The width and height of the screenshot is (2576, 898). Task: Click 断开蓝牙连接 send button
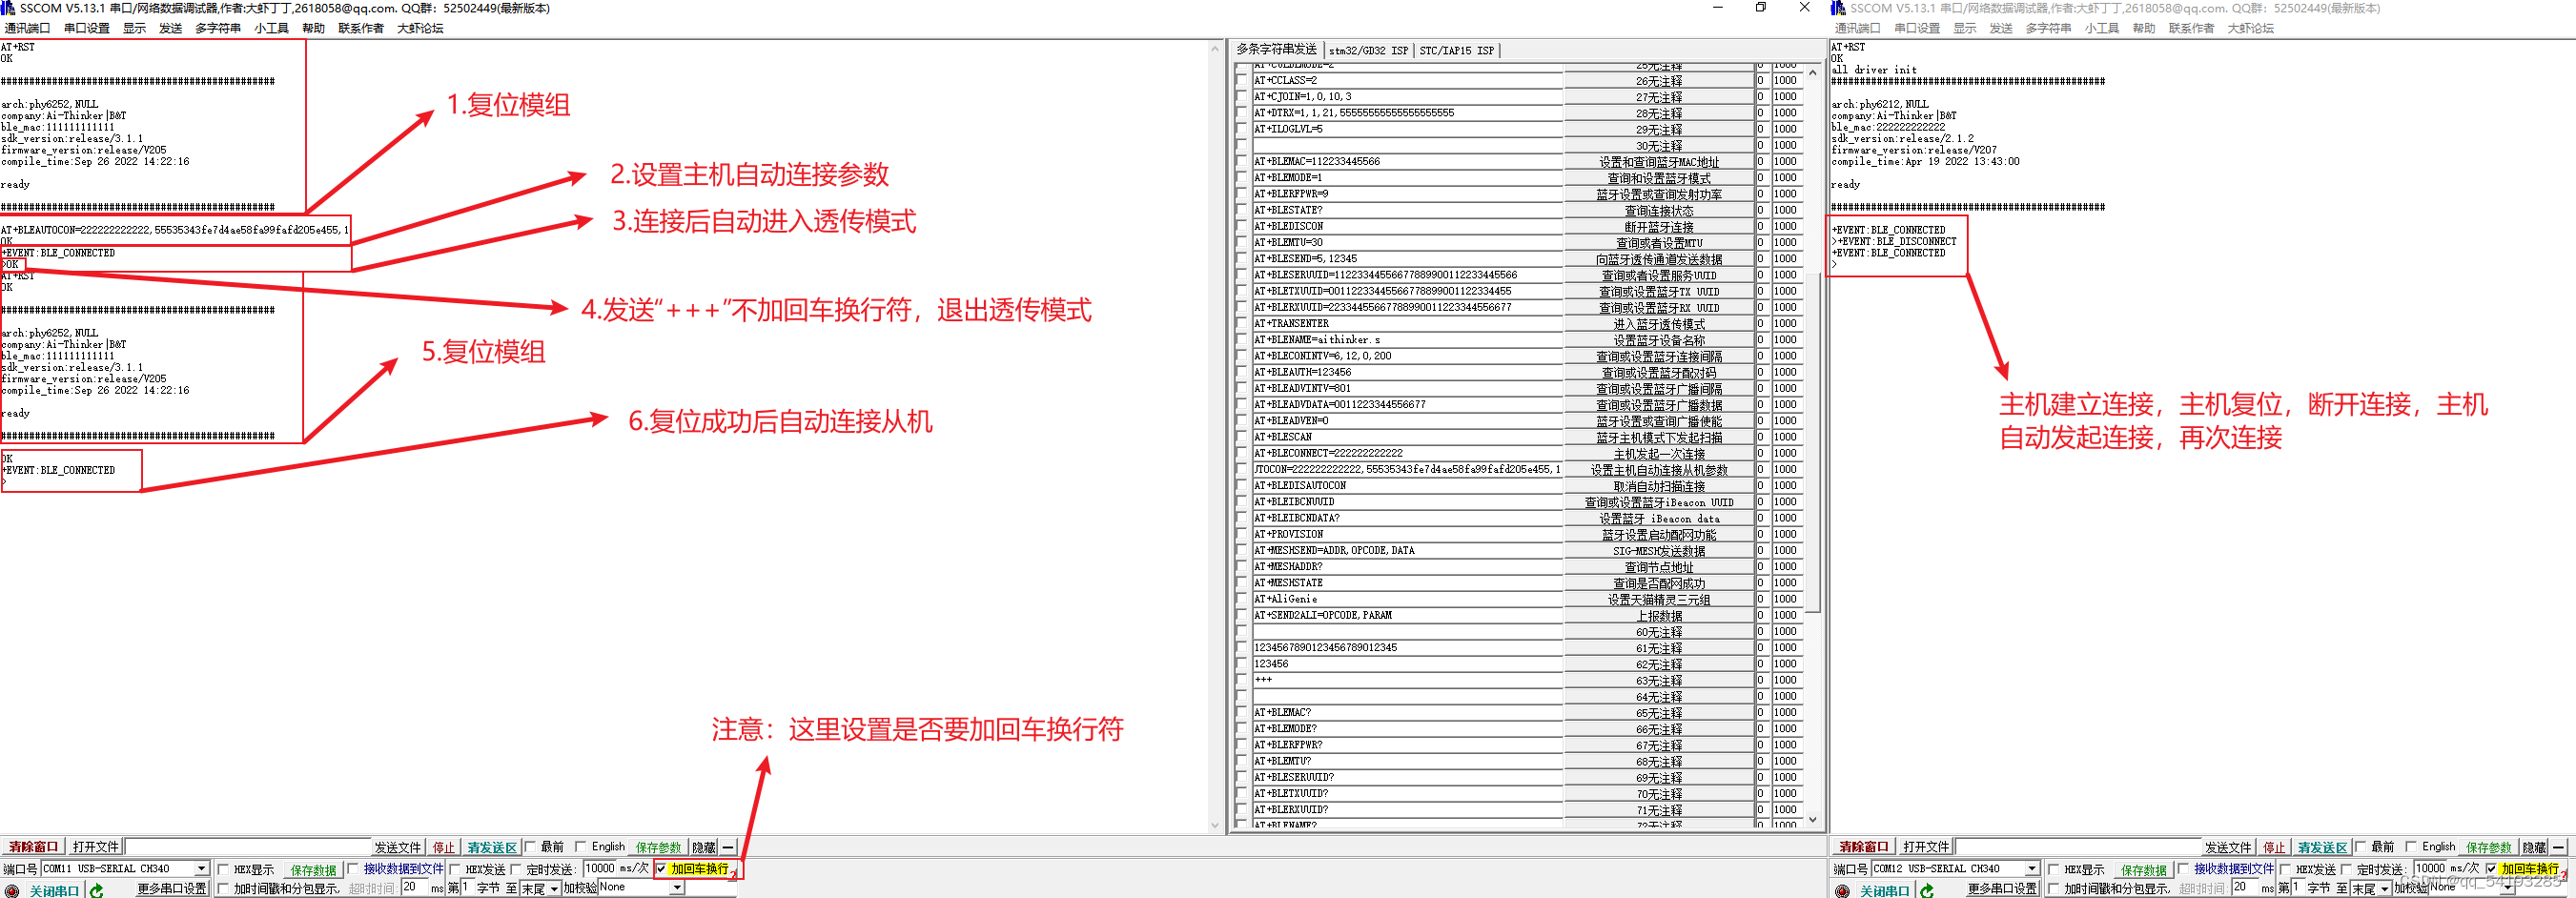click(1659, 227)
